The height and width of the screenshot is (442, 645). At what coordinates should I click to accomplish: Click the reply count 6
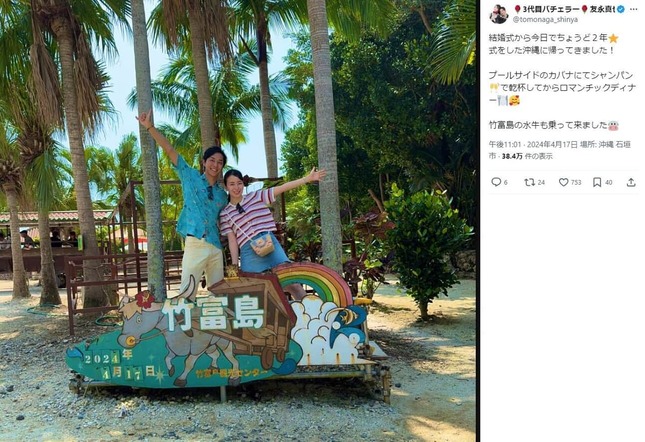(506, 182)
